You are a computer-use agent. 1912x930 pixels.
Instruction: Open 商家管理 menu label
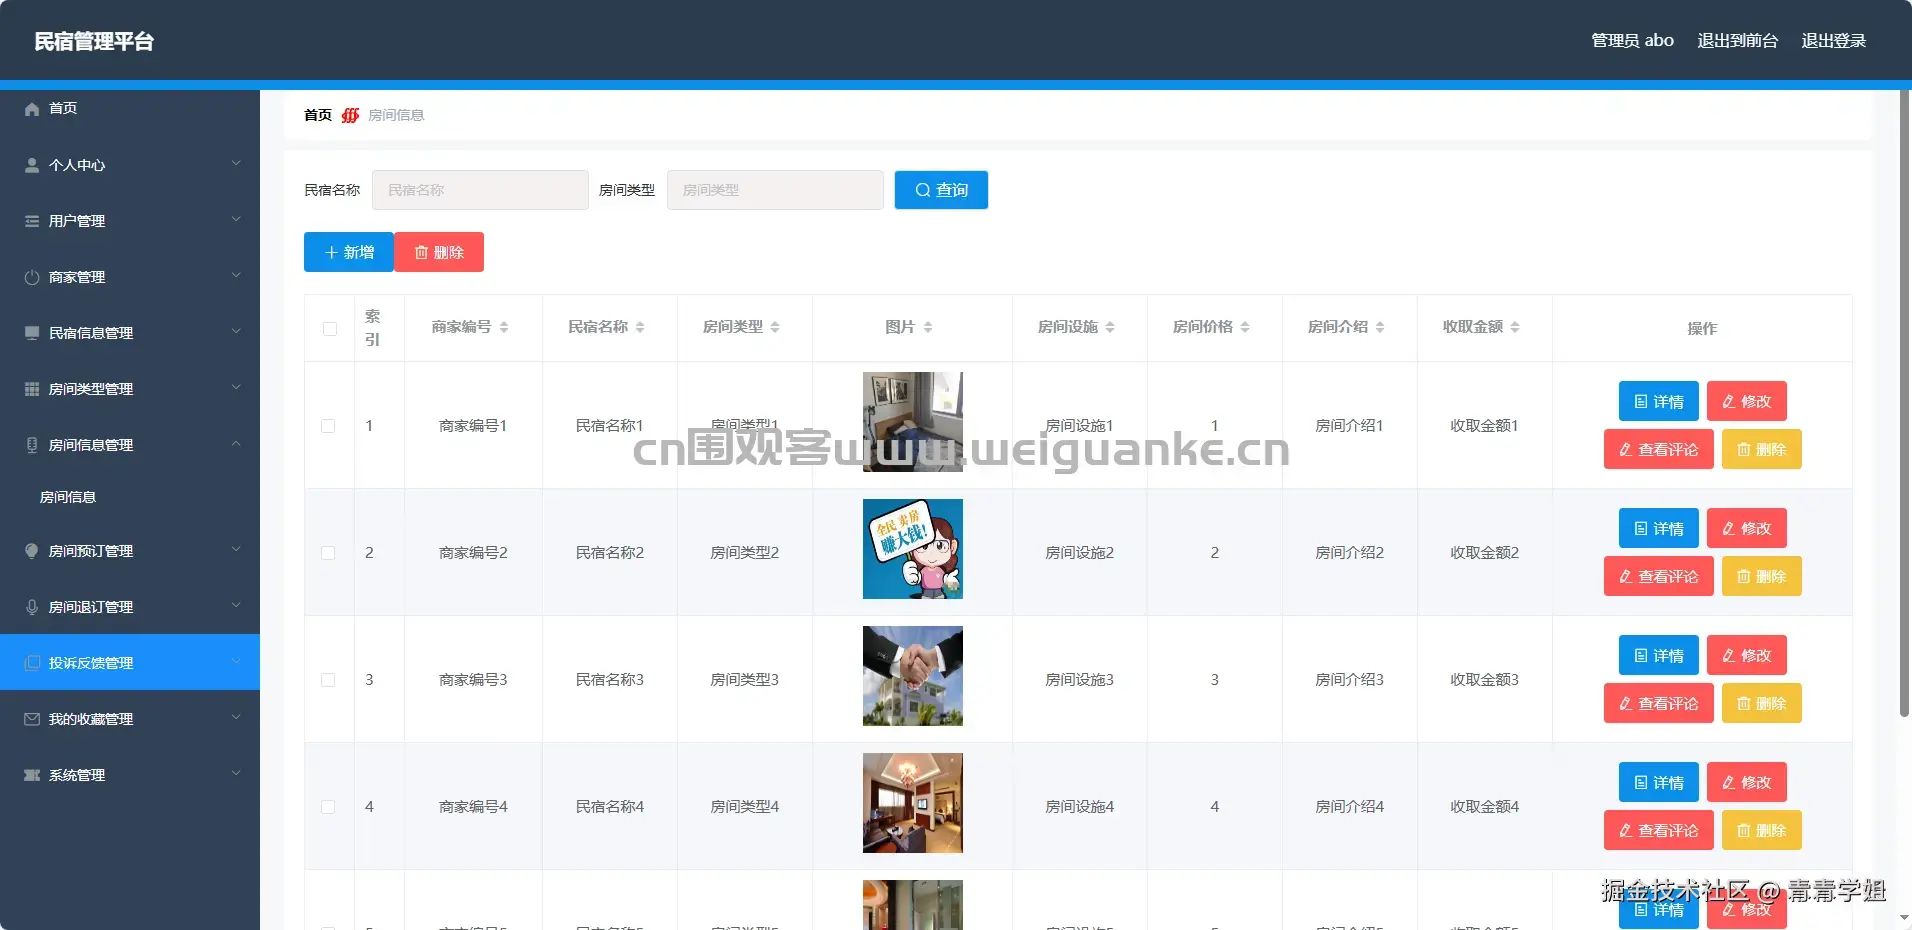click(77, 277)
